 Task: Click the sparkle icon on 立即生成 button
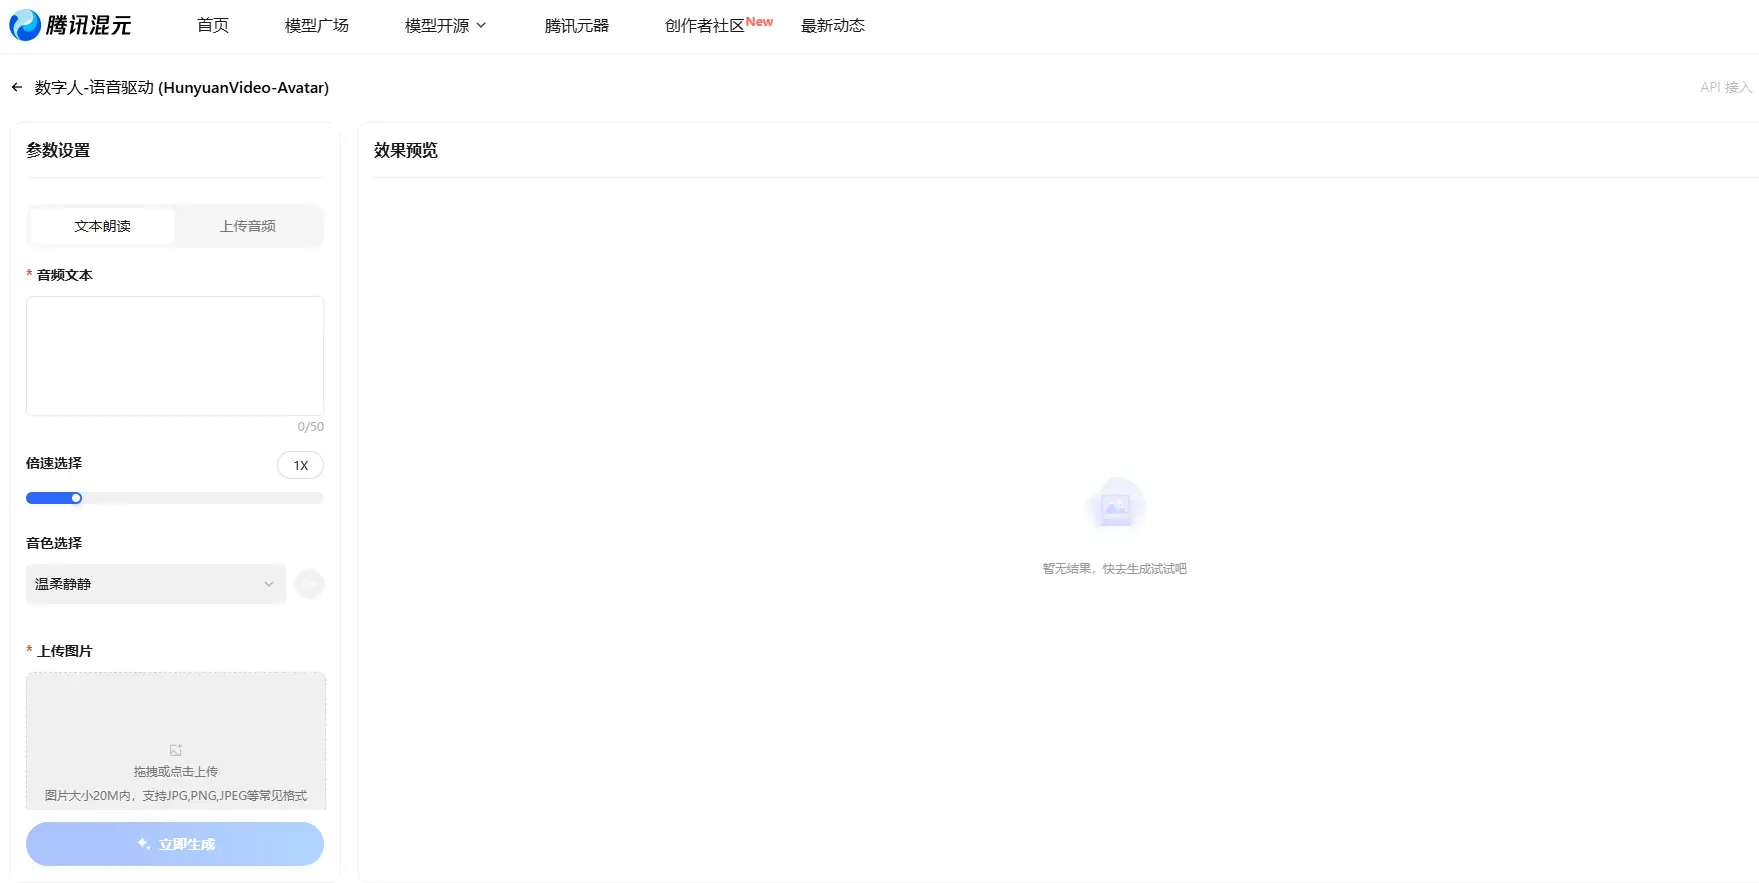pyautogui.click(x=144, y=844)
